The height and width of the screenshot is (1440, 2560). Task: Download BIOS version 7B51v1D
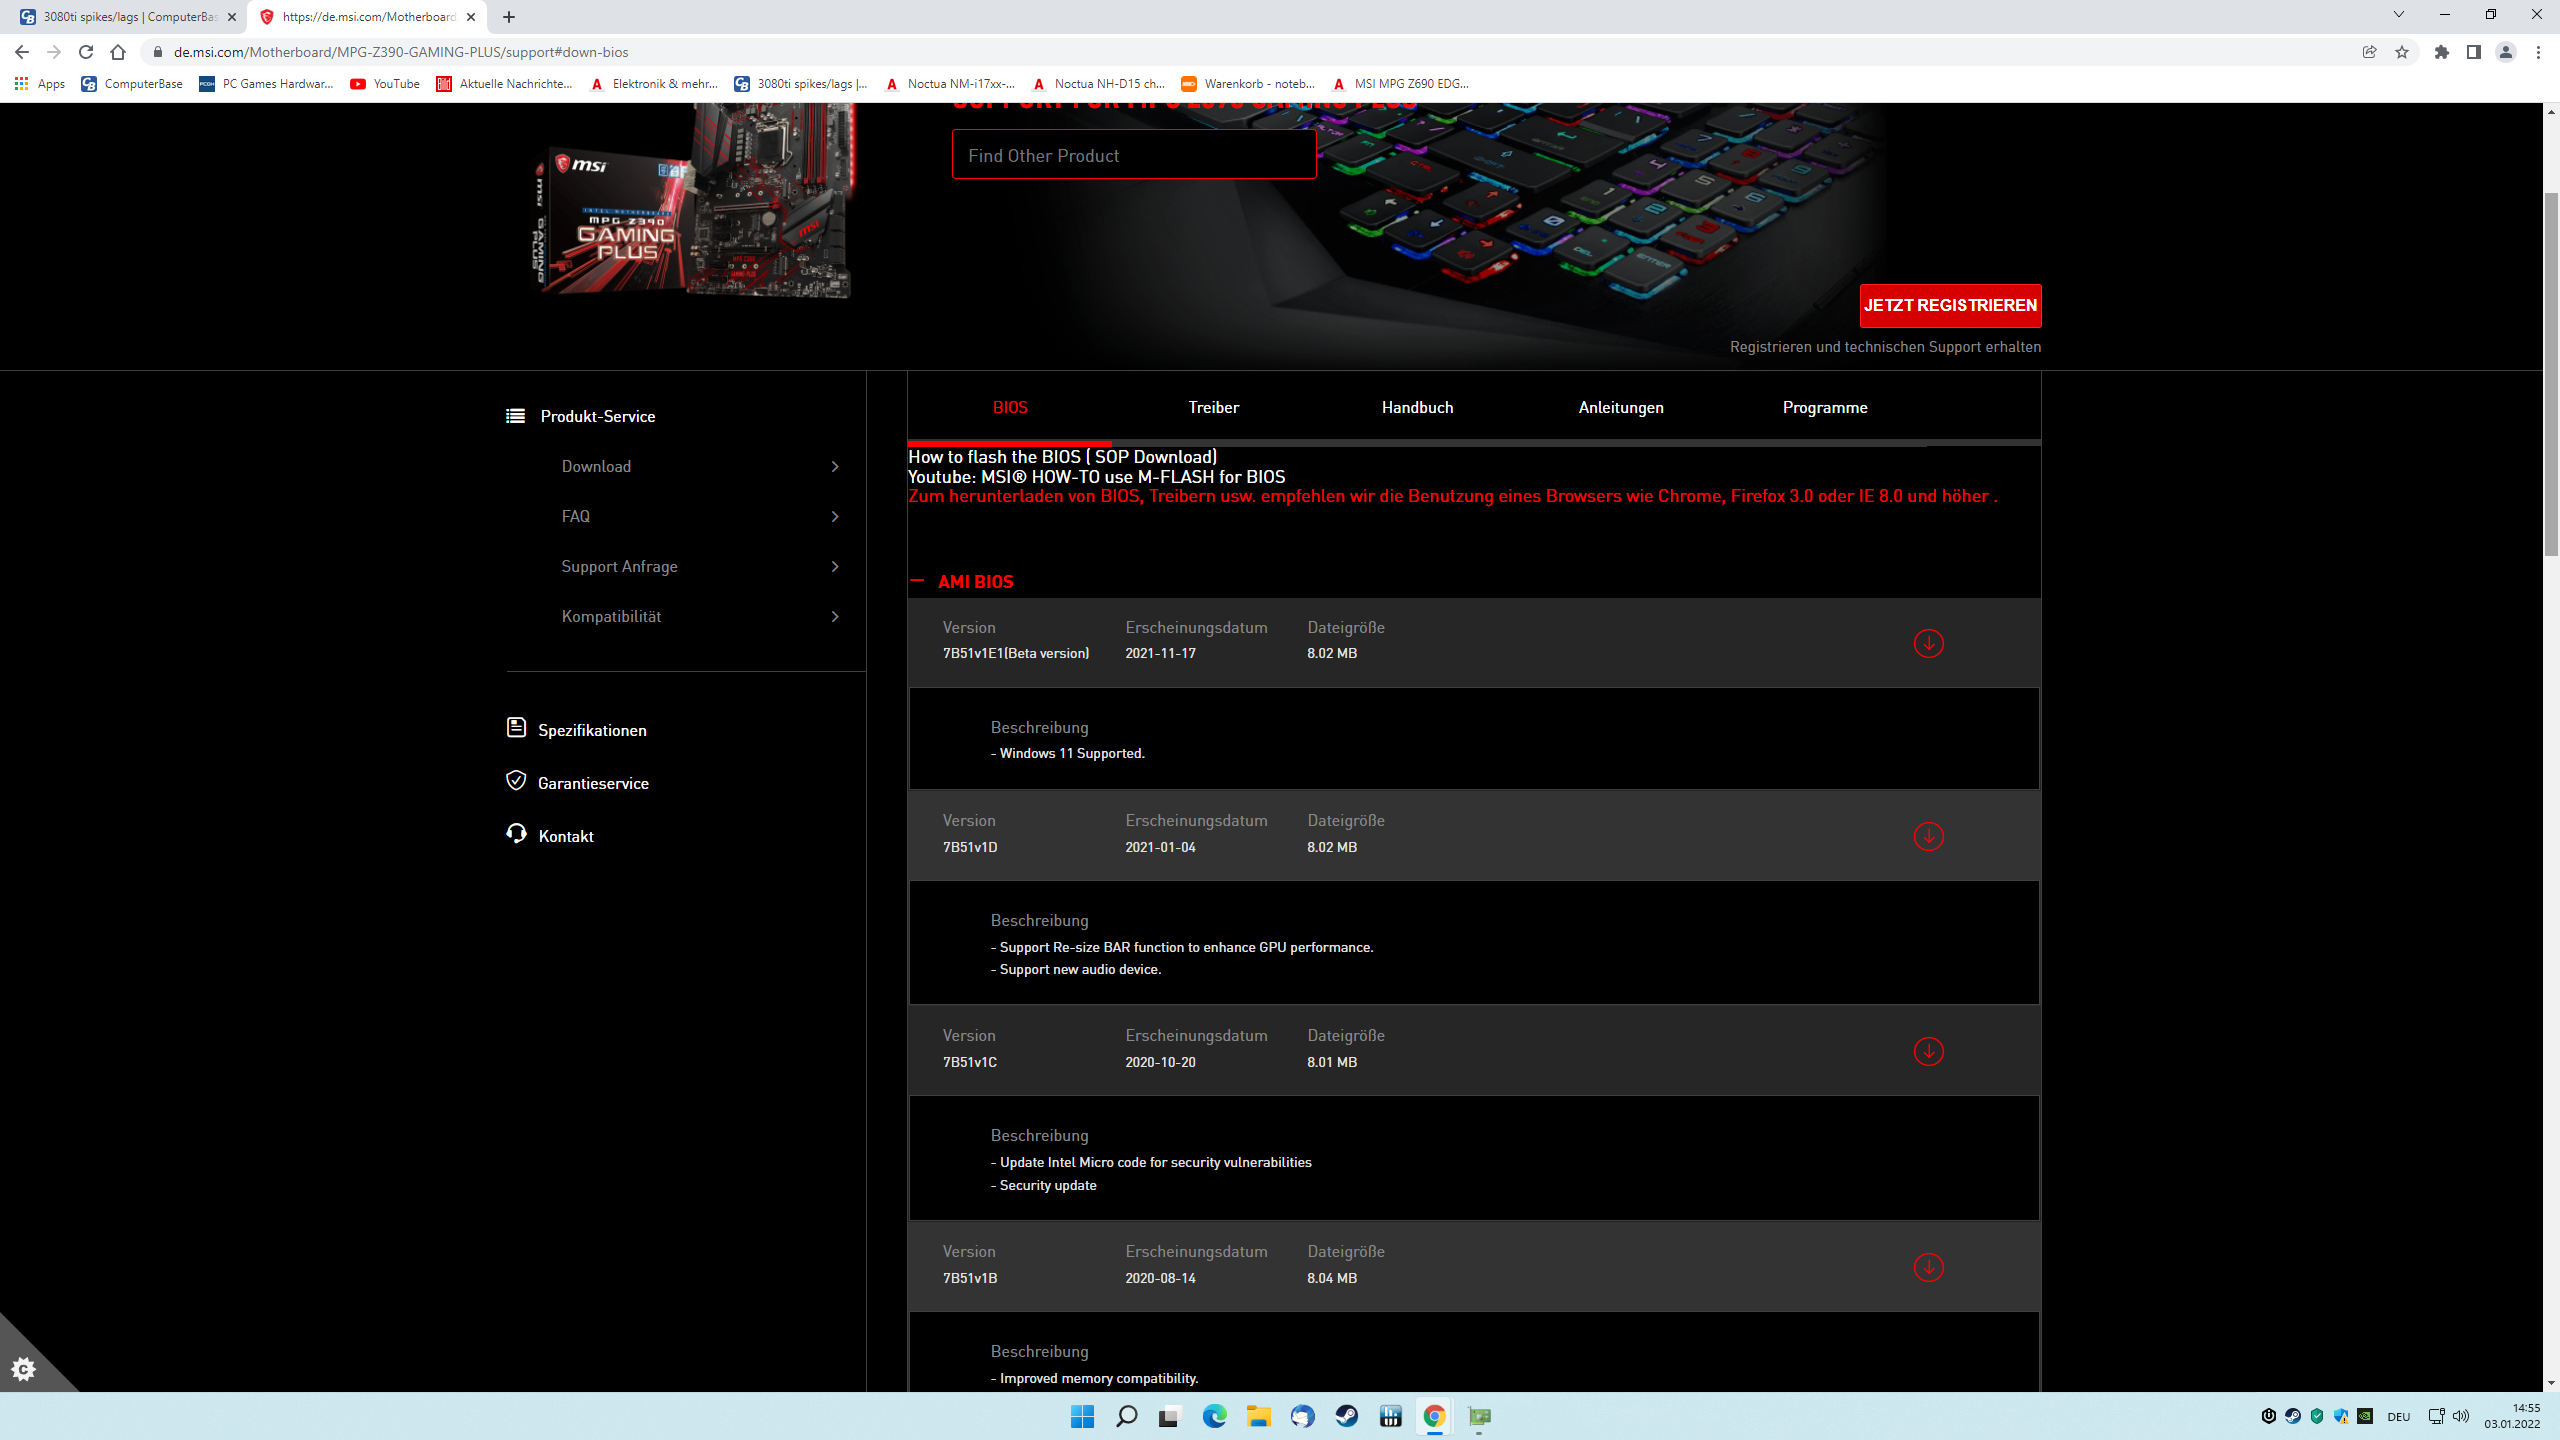(1928, 836)
